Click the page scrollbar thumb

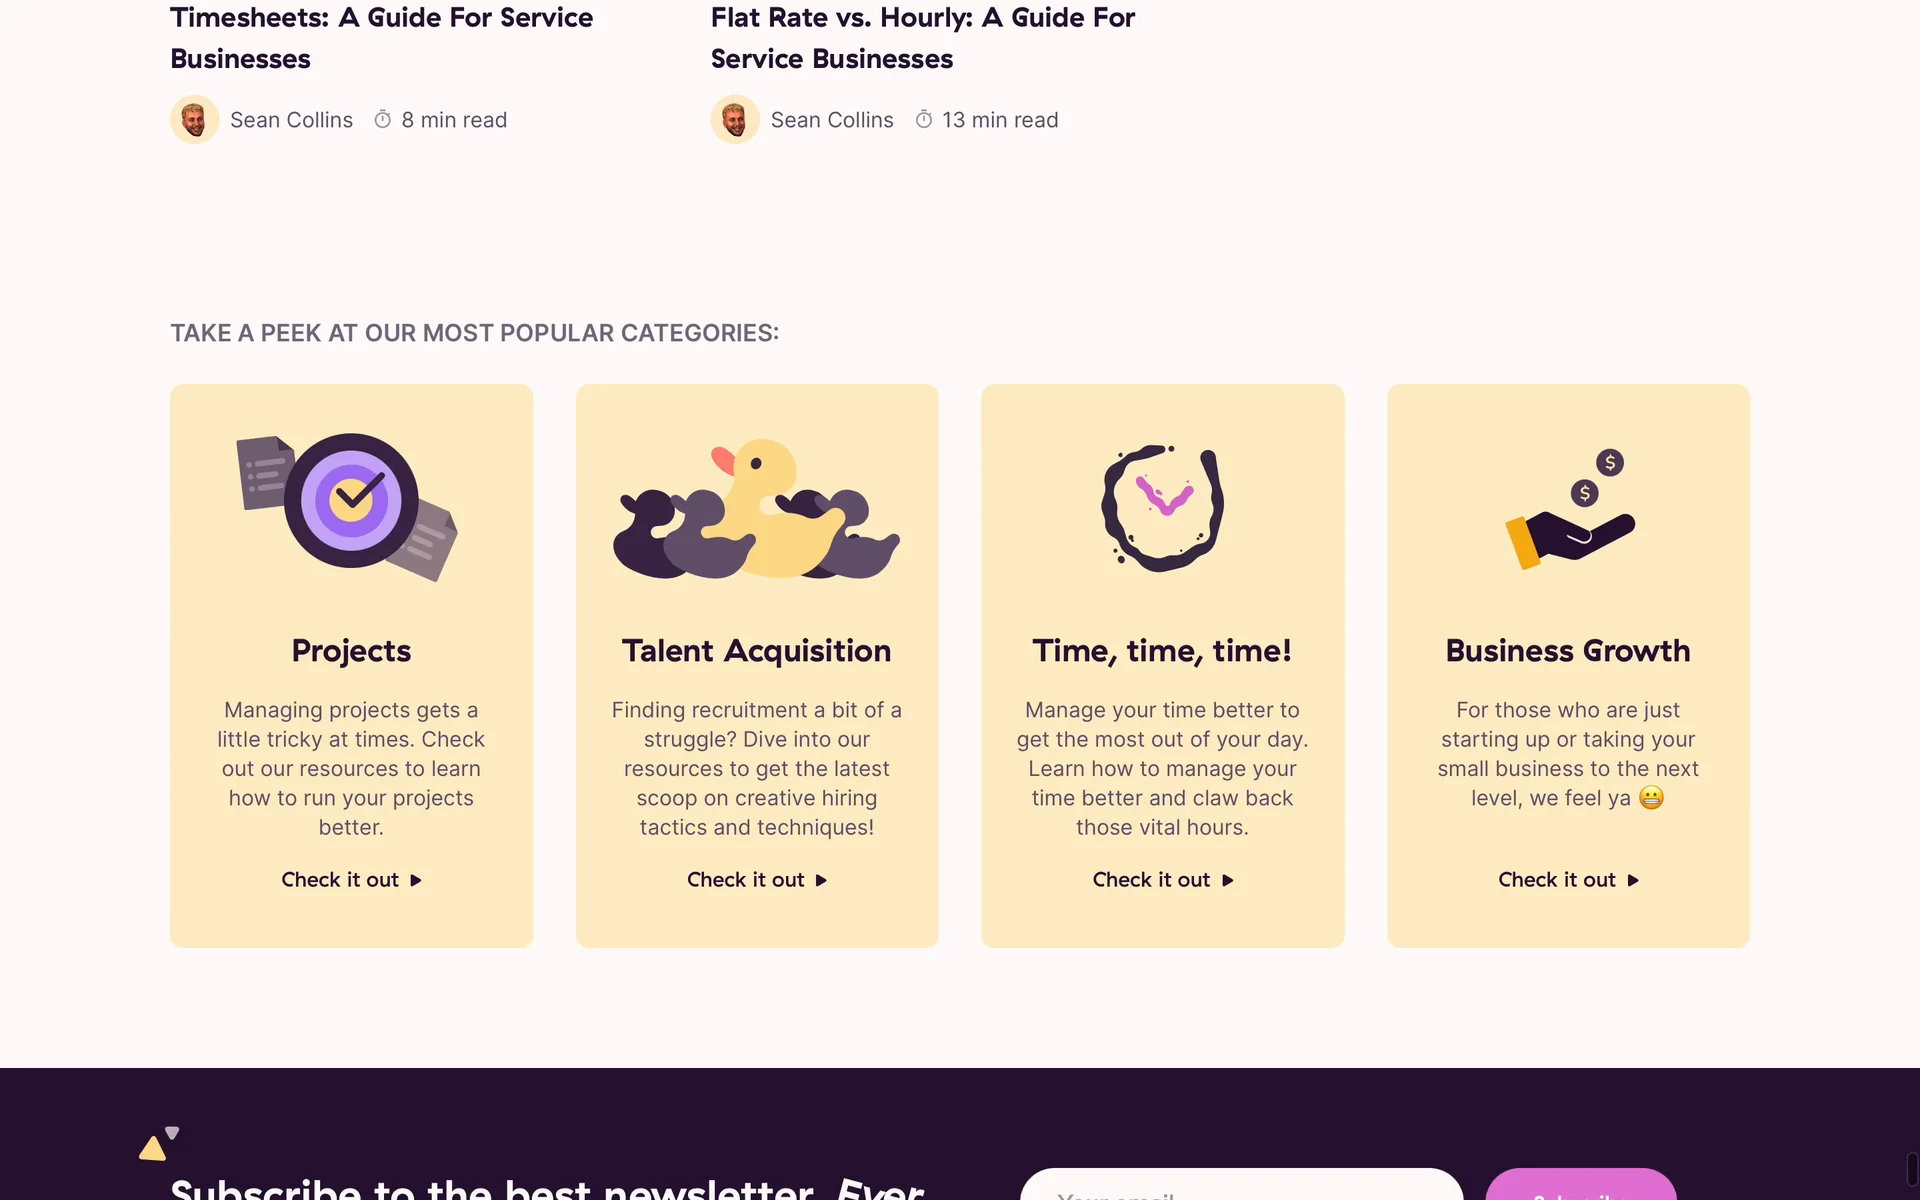click(x=1912, y=1170)
